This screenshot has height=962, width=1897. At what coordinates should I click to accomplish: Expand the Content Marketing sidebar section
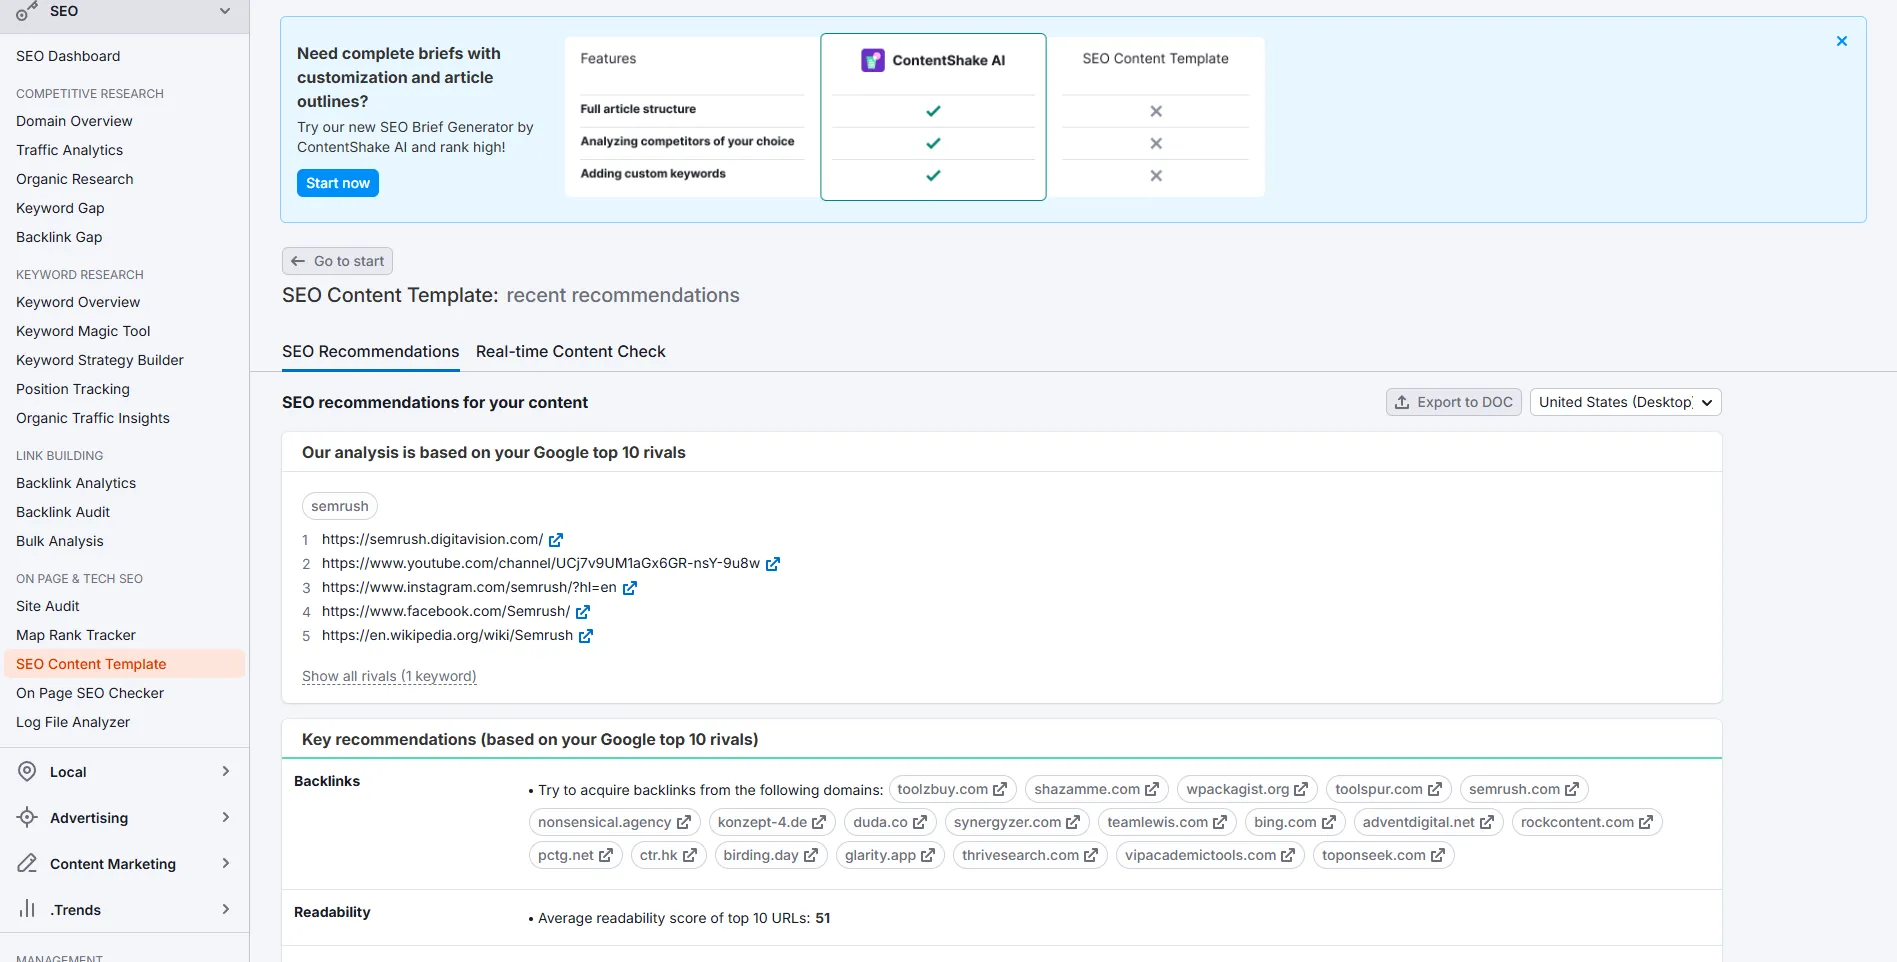click(225, 863)
